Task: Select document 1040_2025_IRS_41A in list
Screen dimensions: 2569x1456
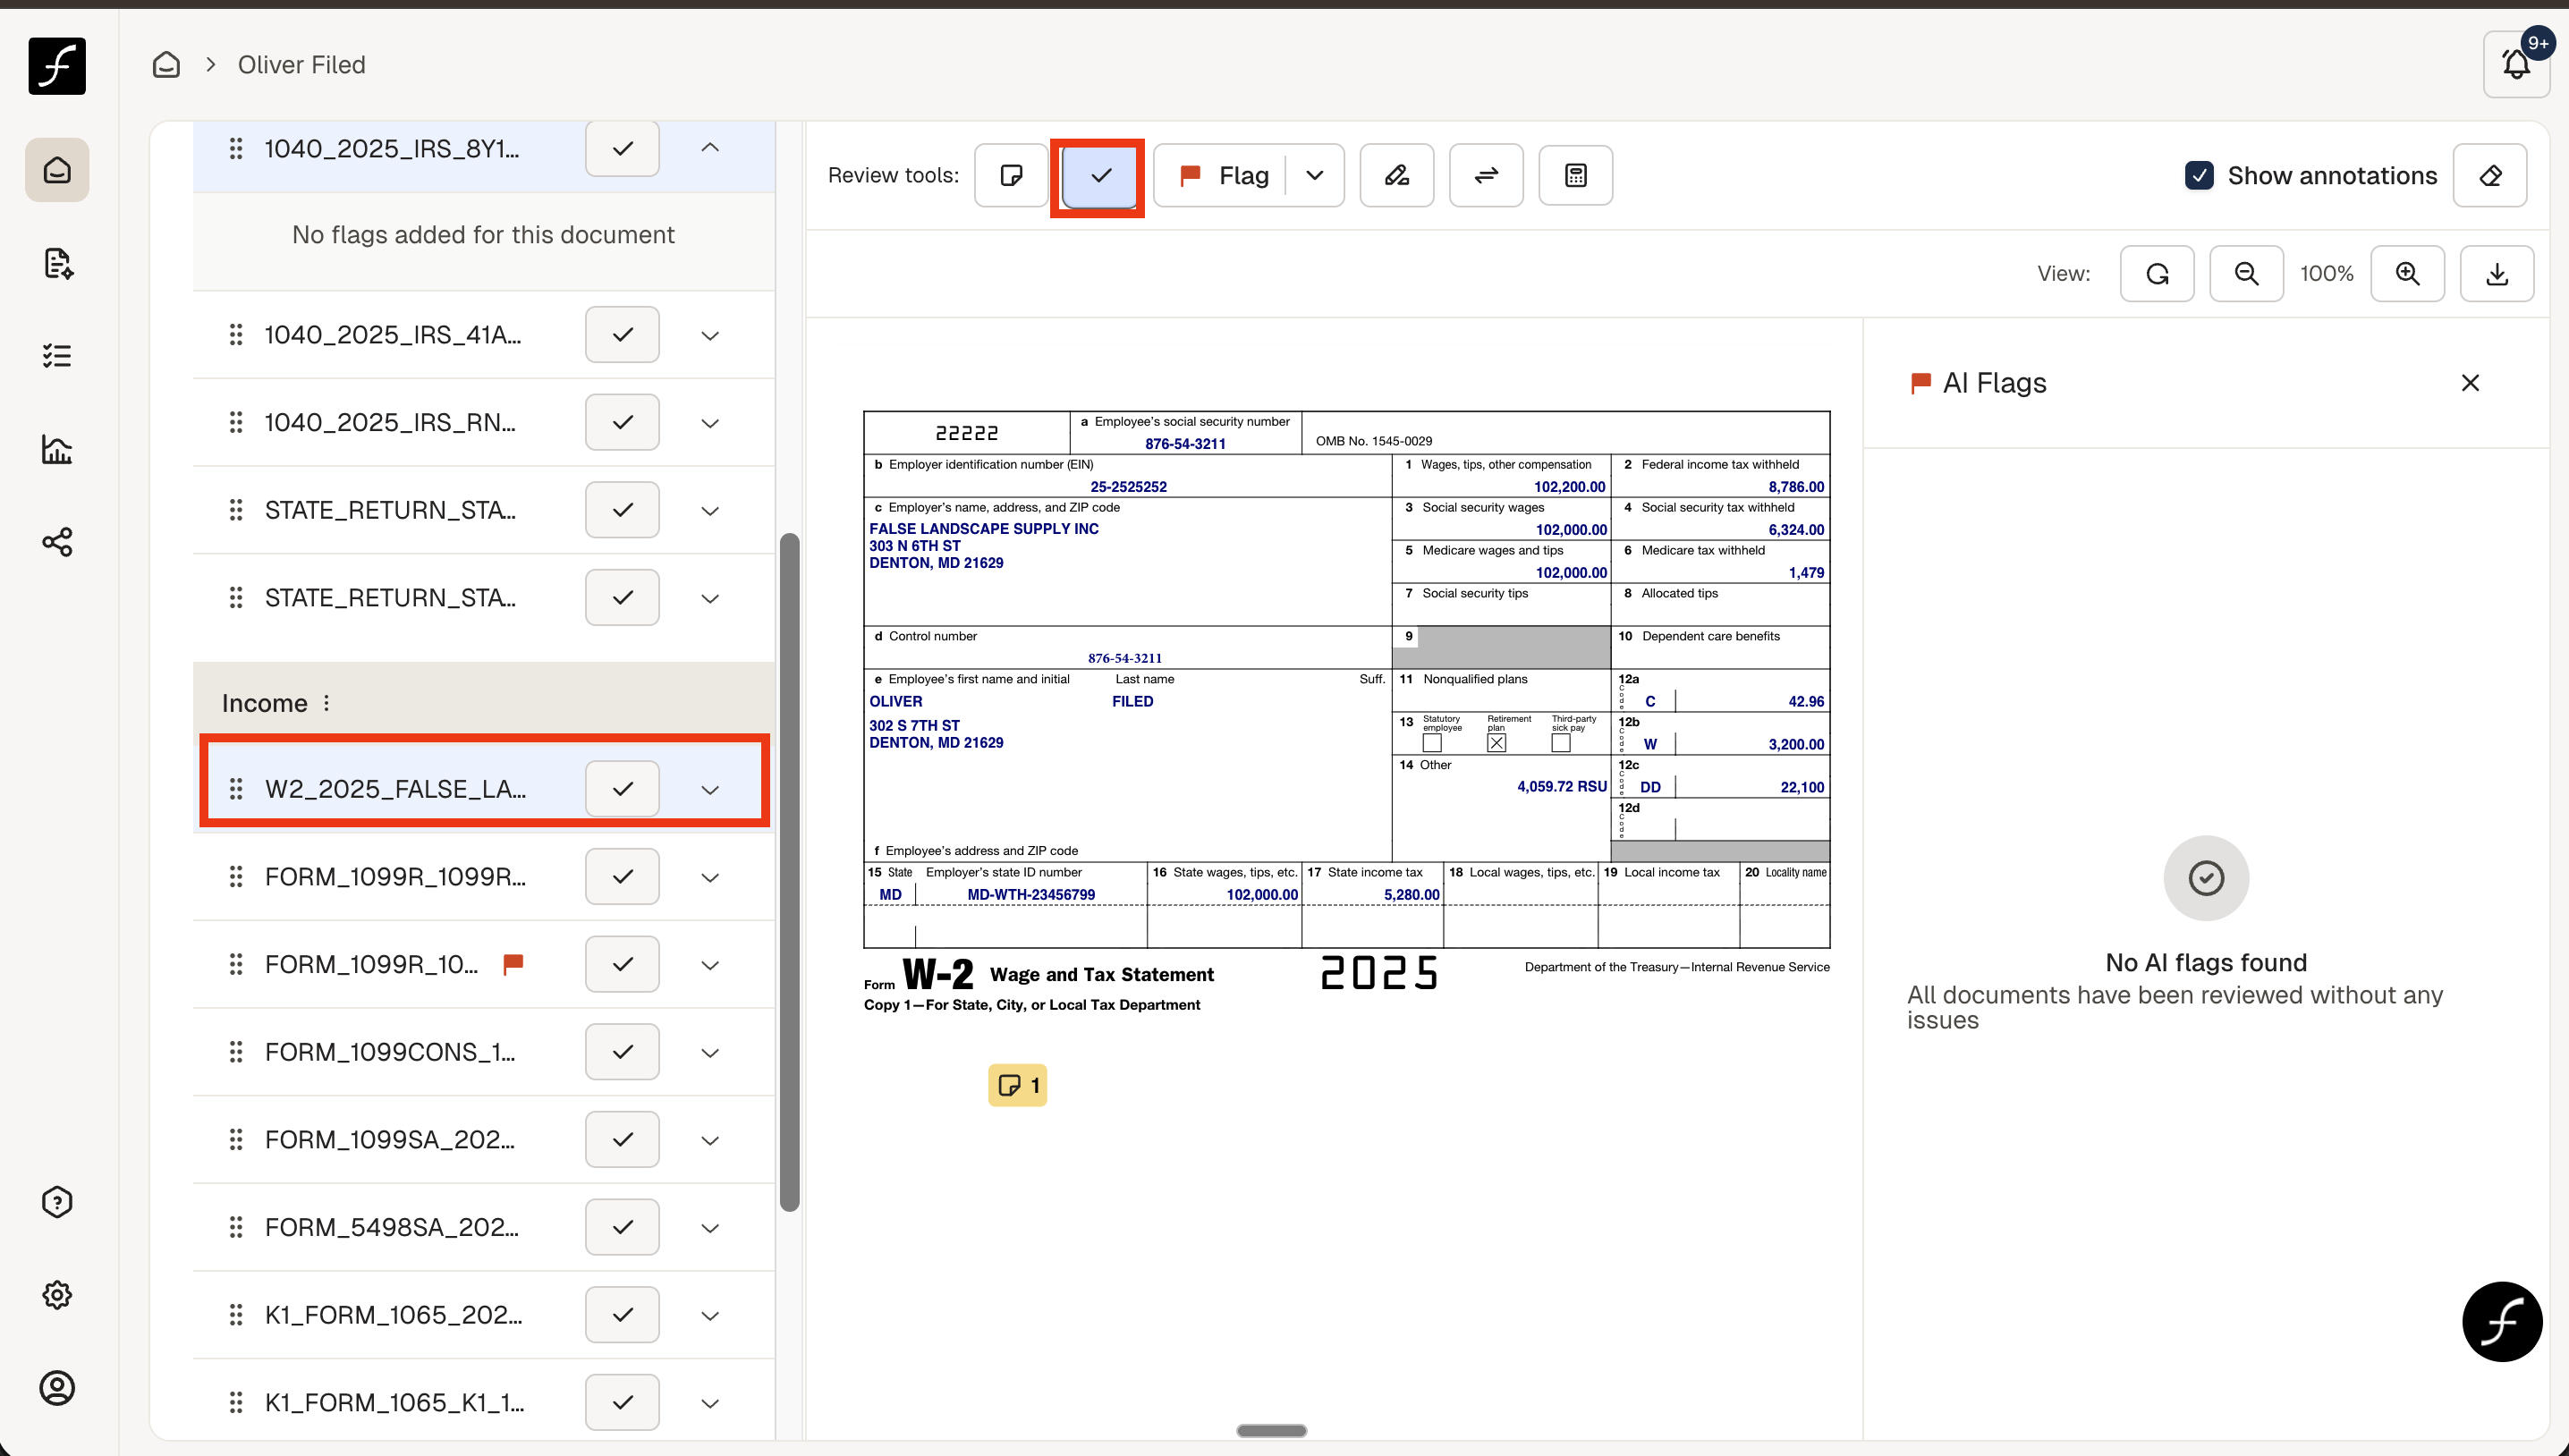Action: [393, 334]
